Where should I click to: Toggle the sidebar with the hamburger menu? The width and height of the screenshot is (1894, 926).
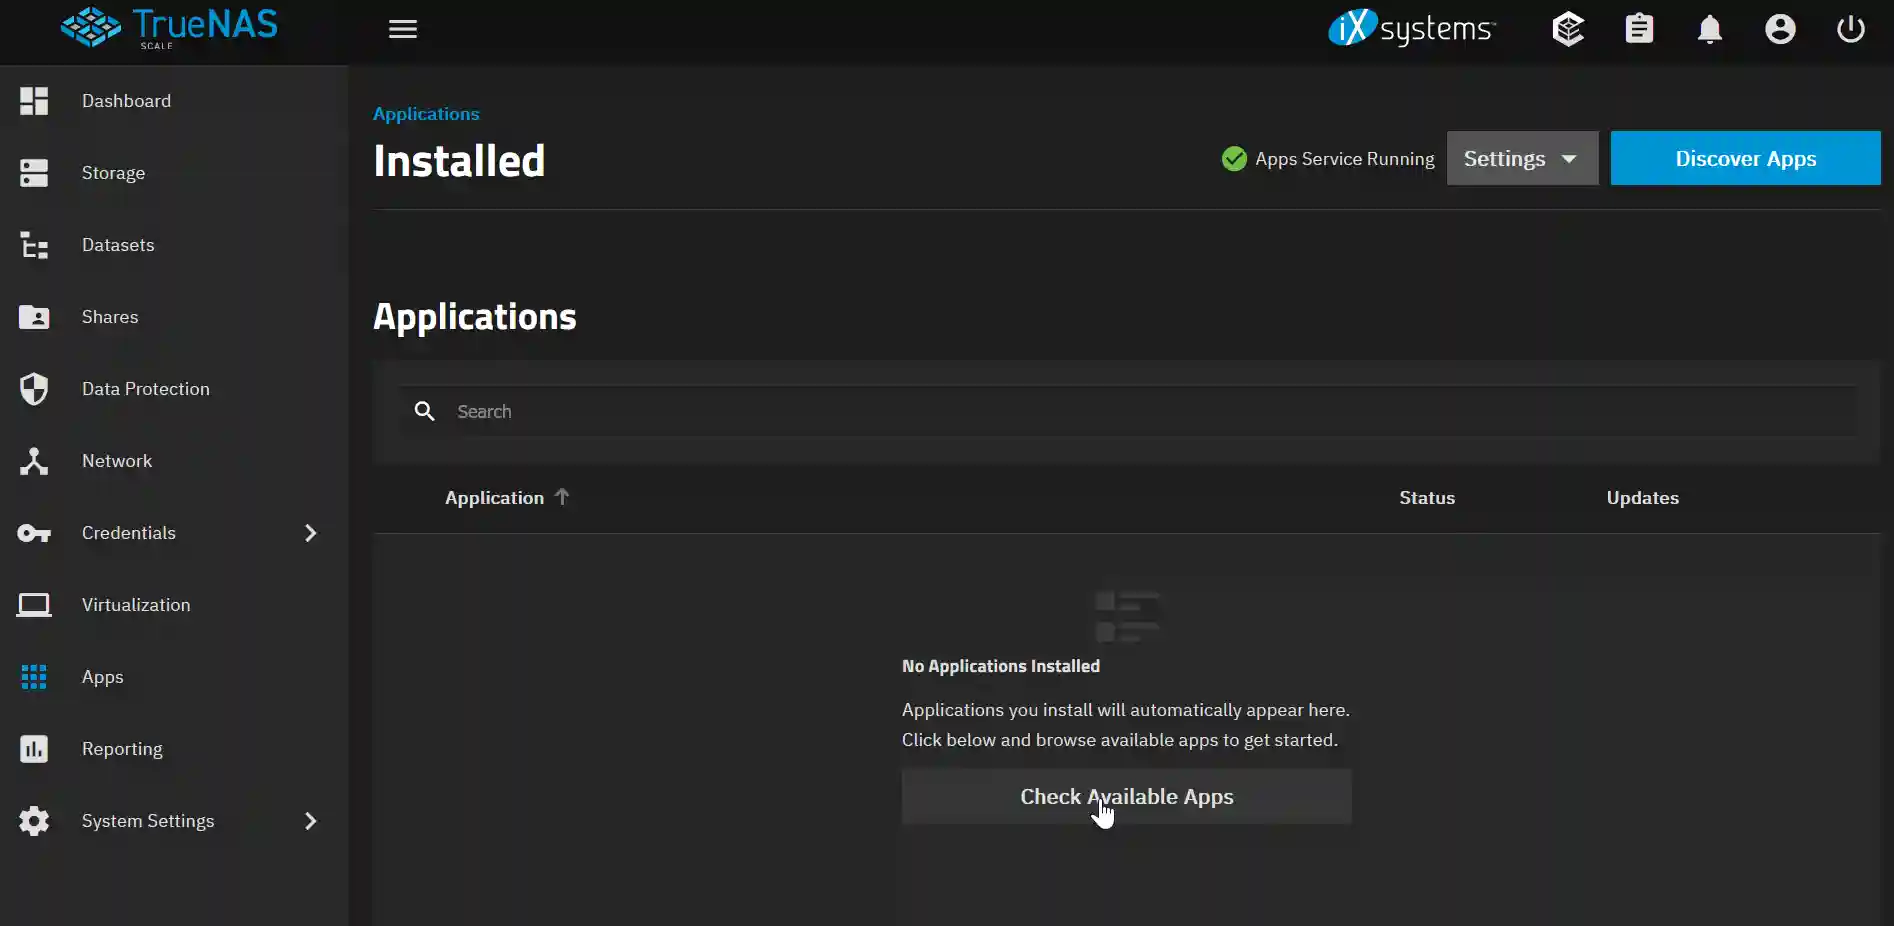click(403, 29)
